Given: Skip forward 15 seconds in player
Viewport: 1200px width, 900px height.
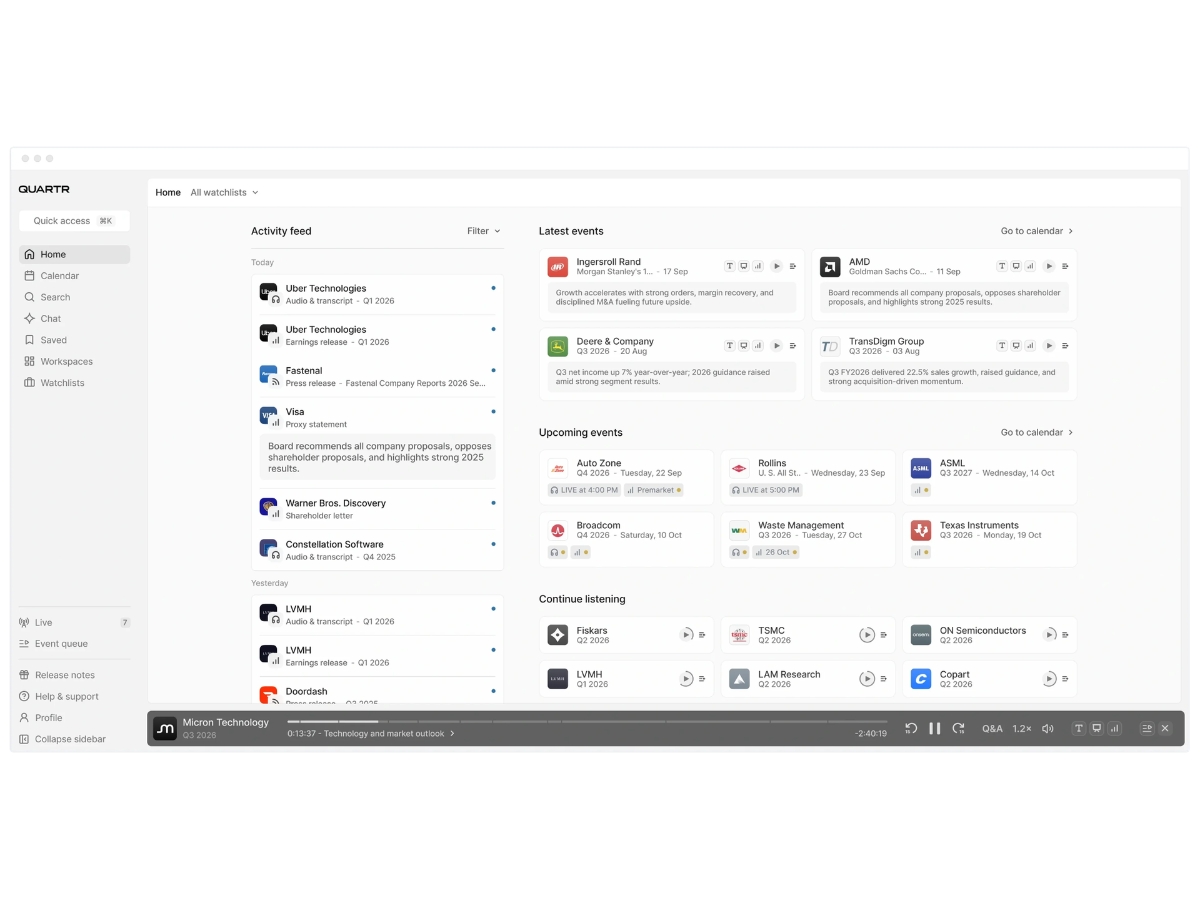Looking at the screenshot, I should coord(958,729).
